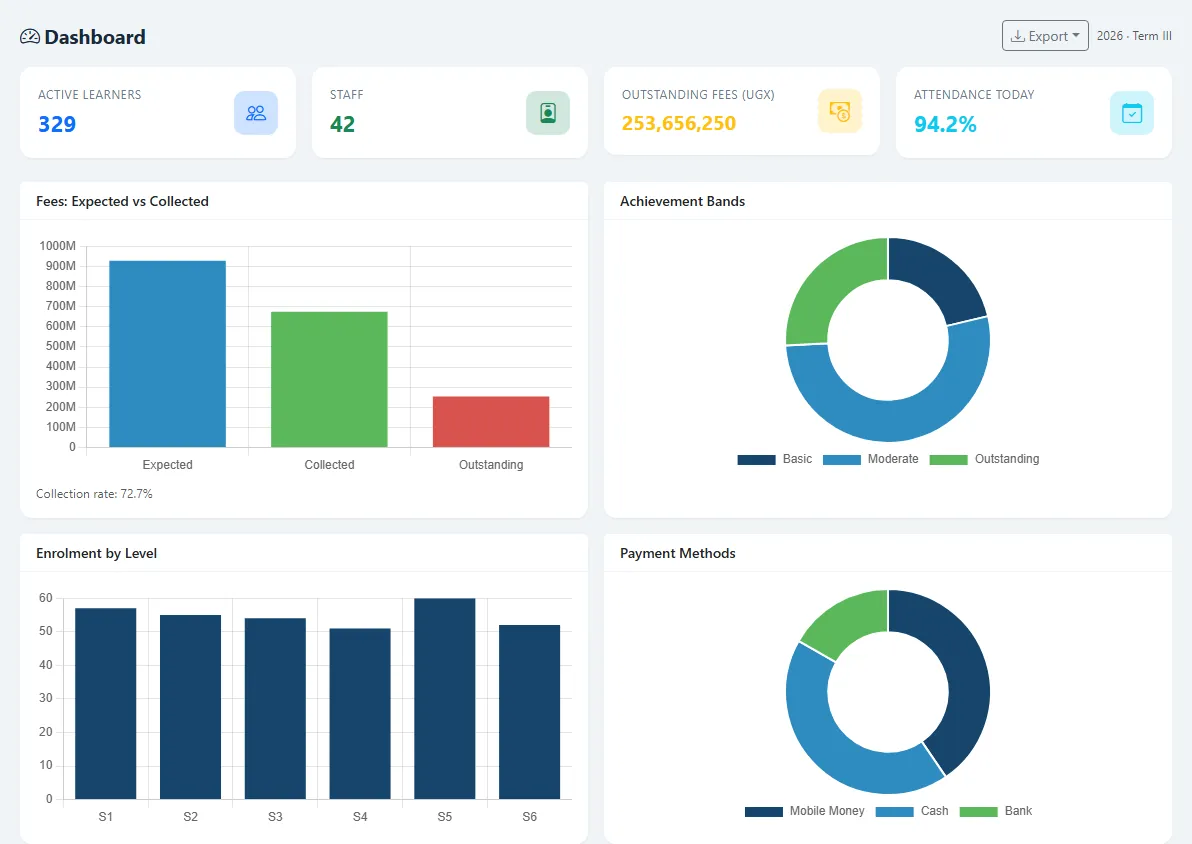1192x844 pixels.
Task: Toggle the Outstanding legend swatch in Achievement Bands
Action: click(949, 459)
